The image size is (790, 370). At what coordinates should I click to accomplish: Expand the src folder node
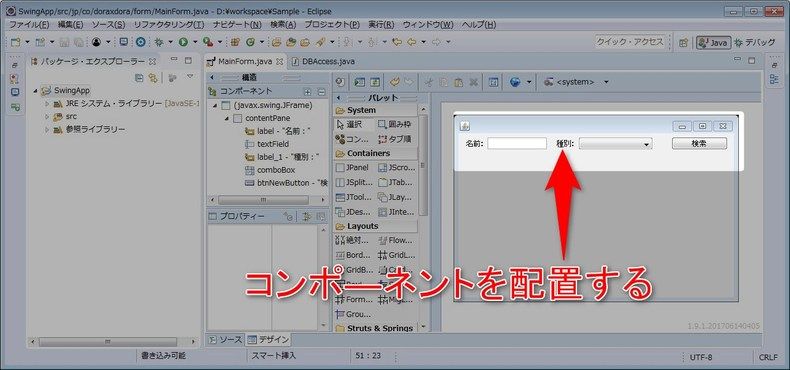(x=47, y=116)
